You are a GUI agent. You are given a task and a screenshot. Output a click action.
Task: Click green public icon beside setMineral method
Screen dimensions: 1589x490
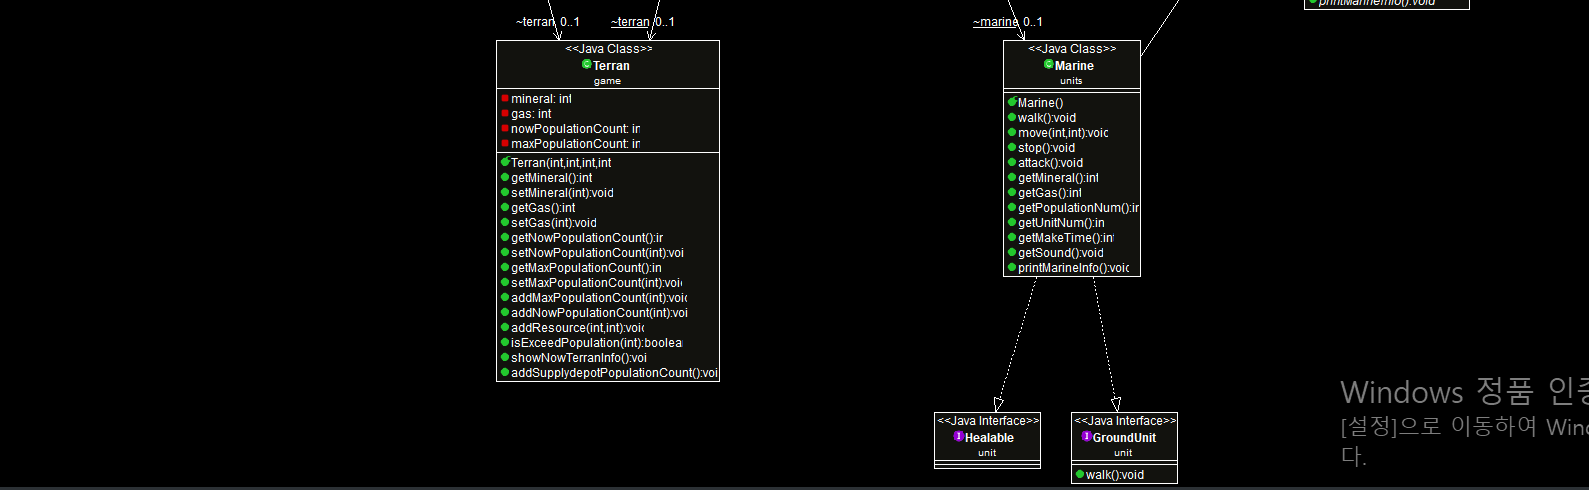[505, 193]
